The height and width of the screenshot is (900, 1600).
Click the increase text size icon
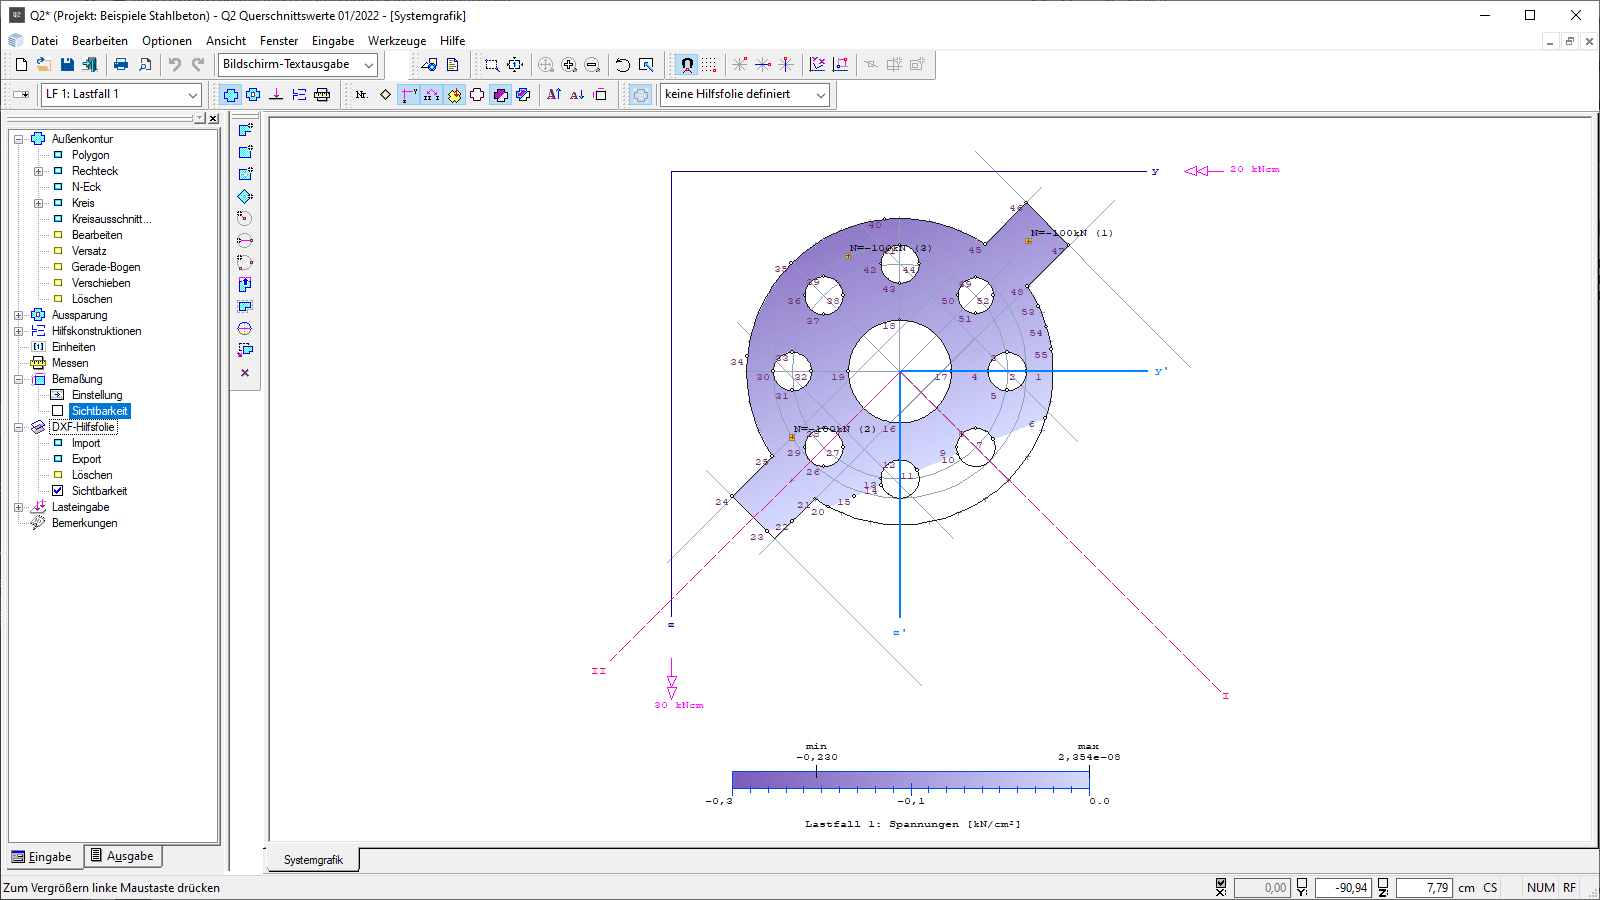(x=554, y=95)
